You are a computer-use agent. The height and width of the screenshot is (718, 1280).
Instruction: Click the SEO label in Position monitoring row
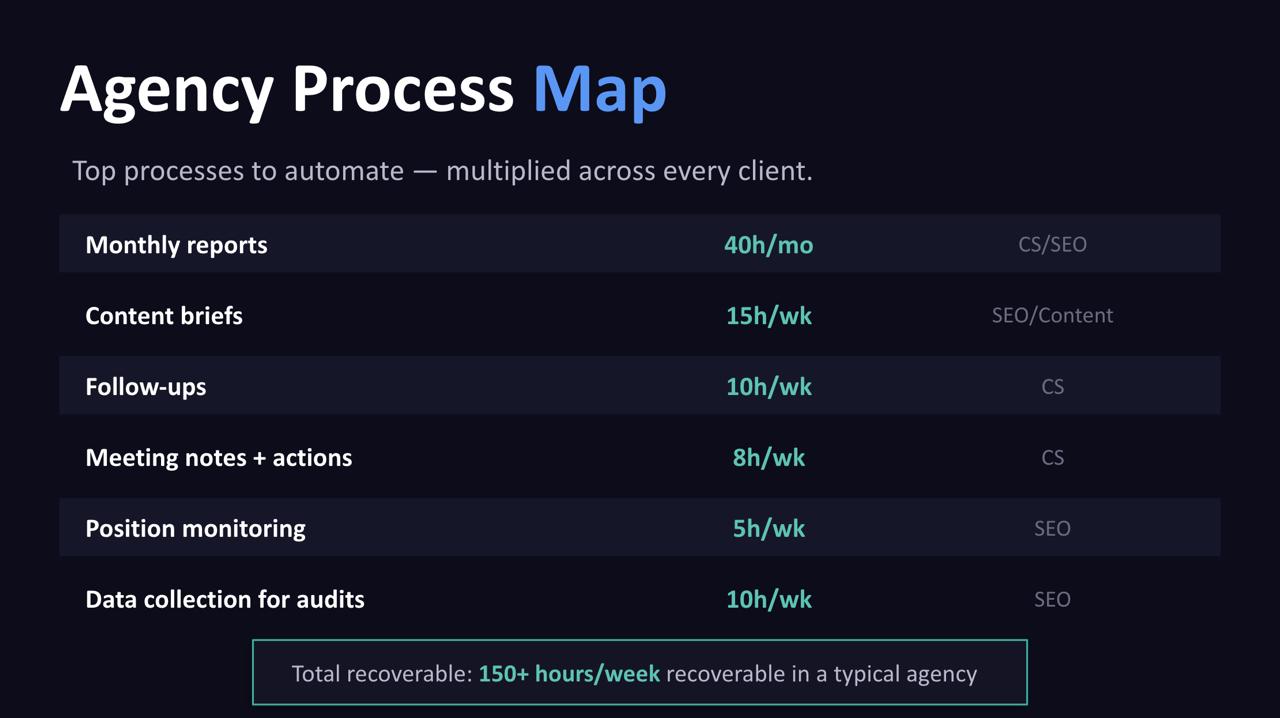(1052, 529)
